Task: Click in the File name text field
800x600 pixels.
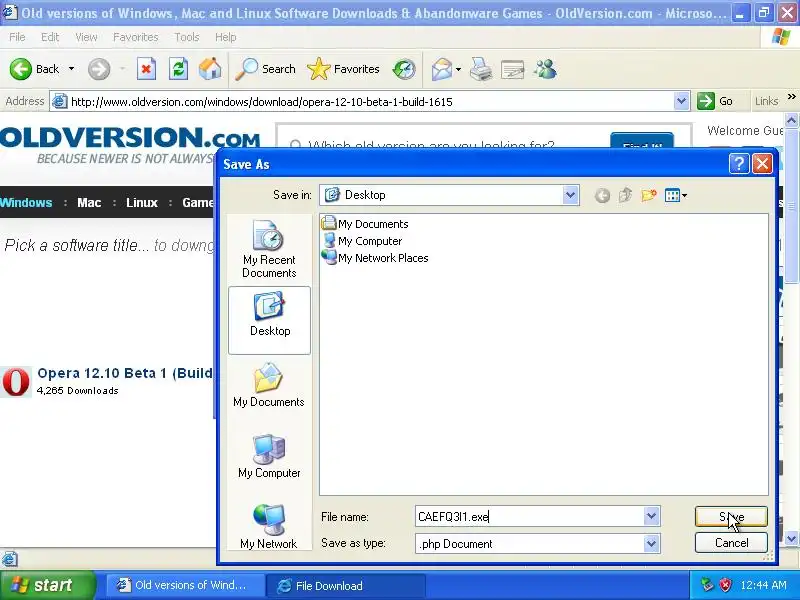Action: point(530,516)
